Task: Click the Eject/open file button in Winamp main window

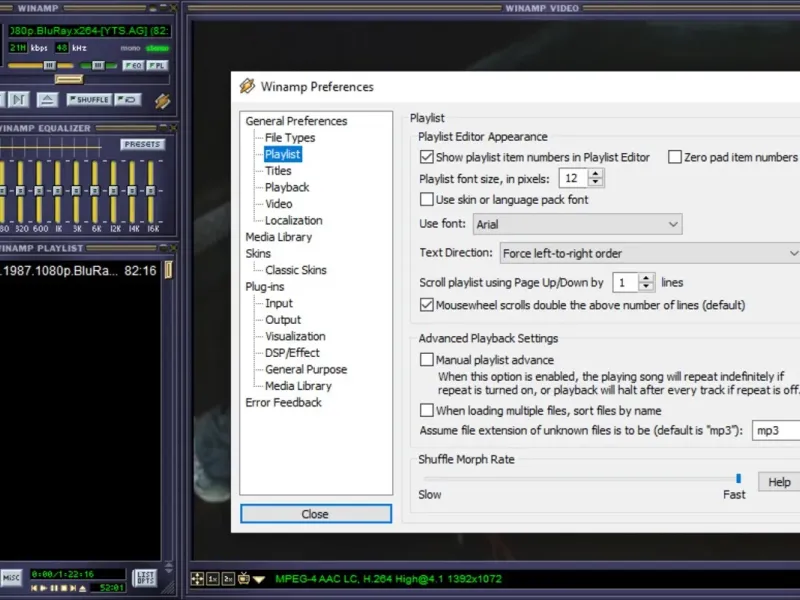Action: pos(47,99)
